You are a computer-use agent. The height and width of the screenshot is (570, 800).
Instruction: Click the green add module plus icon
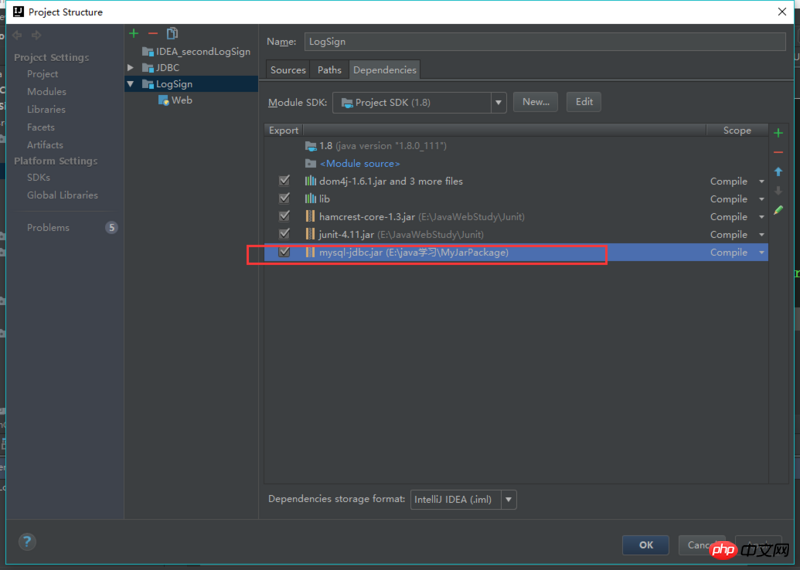point(134,34)
